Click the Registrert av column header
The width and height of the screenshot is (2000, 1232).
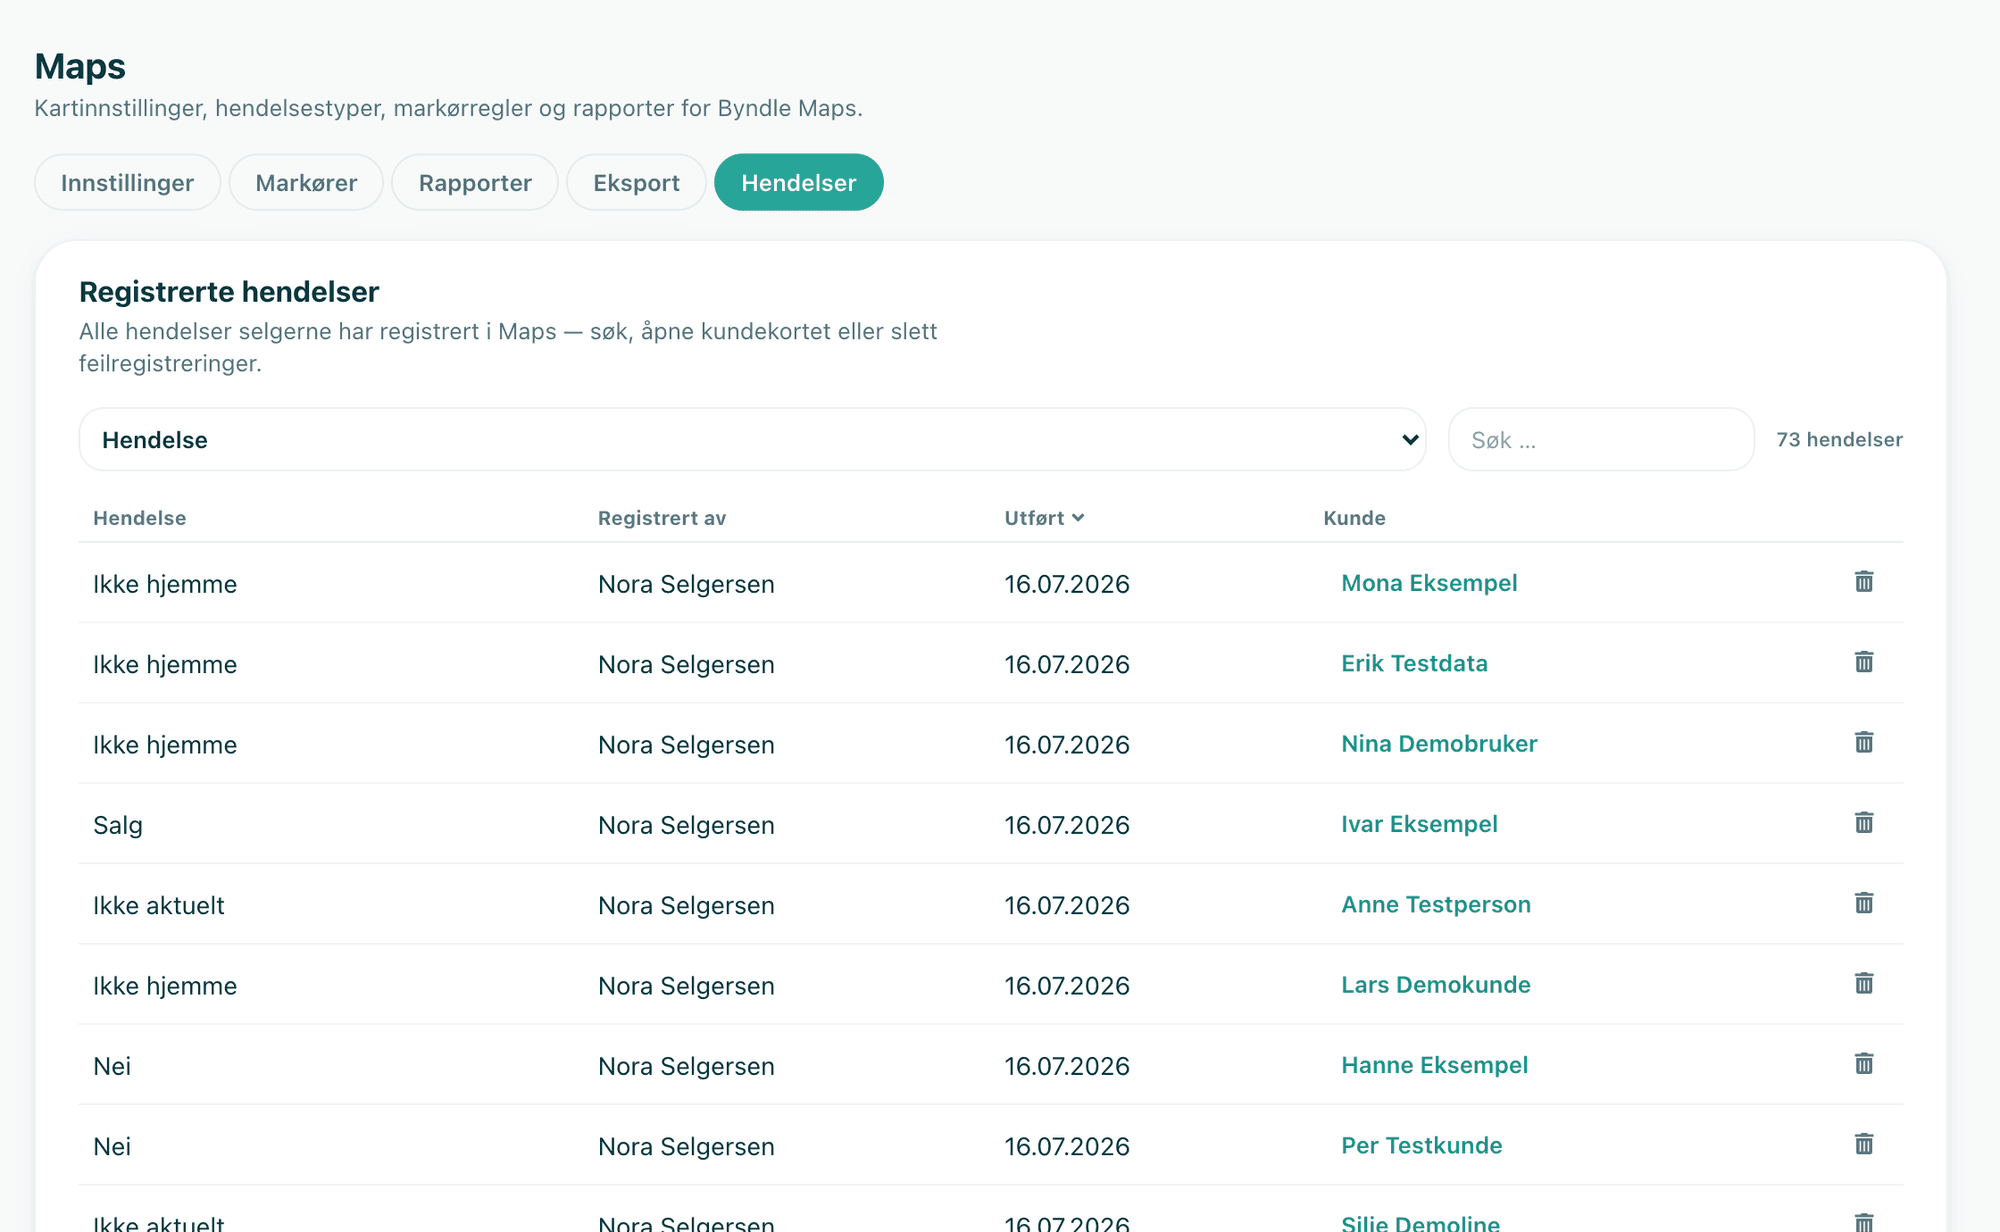click(x=662, y=518)
